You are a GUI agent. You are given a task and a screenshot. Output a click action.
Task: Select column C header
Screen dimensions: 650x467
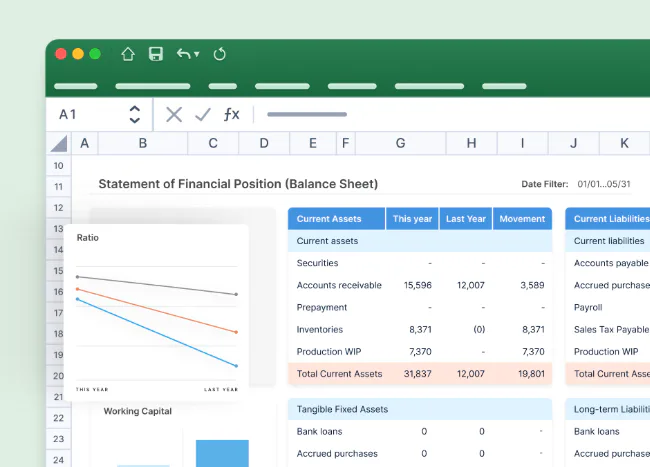(x=213, y=143)
